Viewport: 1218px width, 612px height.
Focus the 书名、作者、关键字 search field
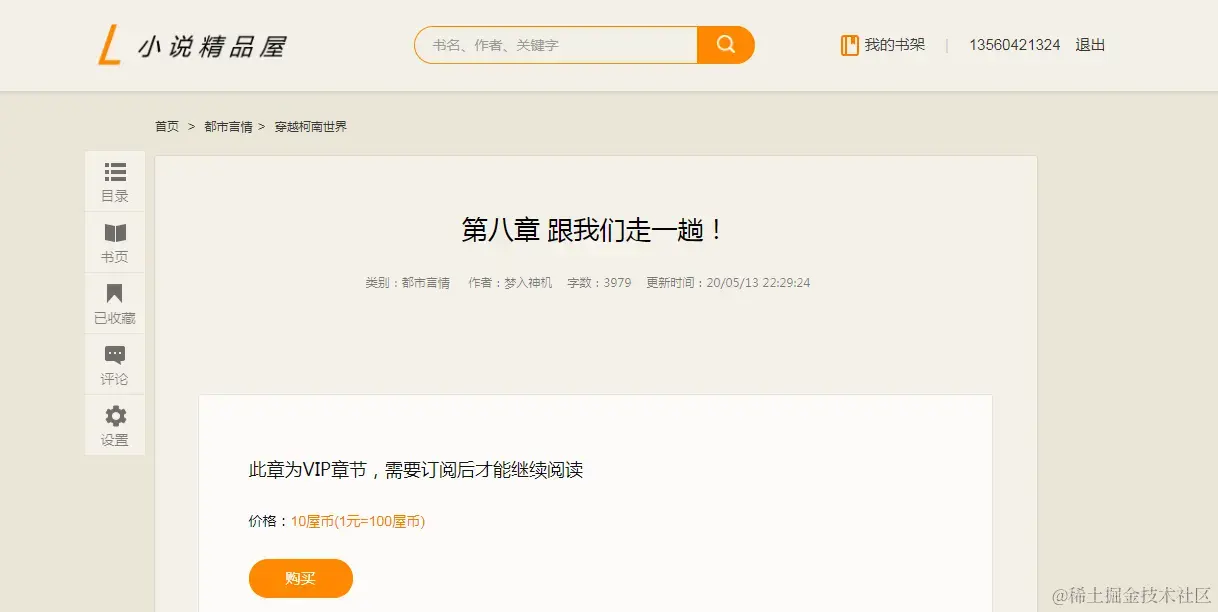[x=556, y=45]
